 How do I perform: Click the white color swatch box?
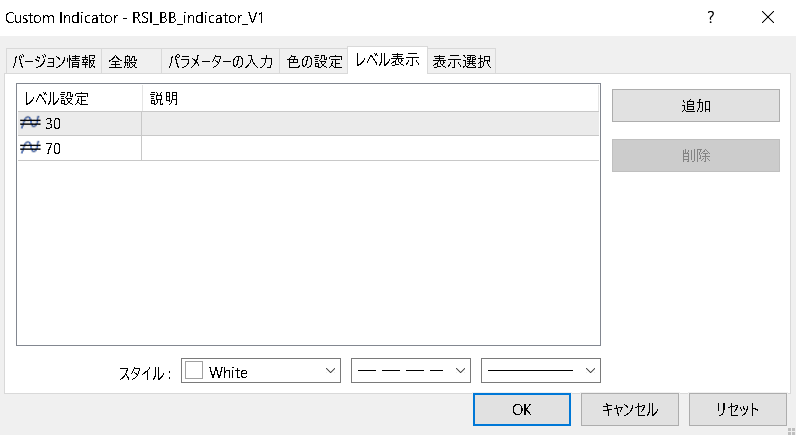click(x=194, y=371)
